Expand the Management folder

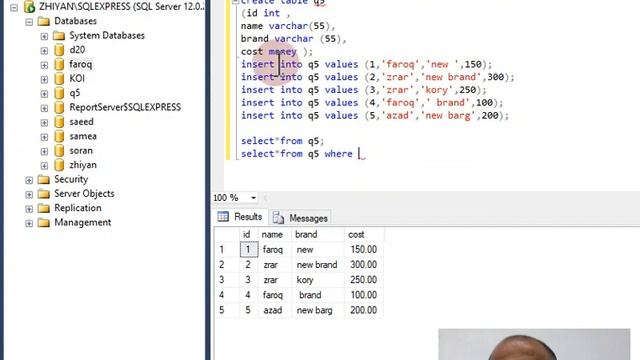coord(29,223)
